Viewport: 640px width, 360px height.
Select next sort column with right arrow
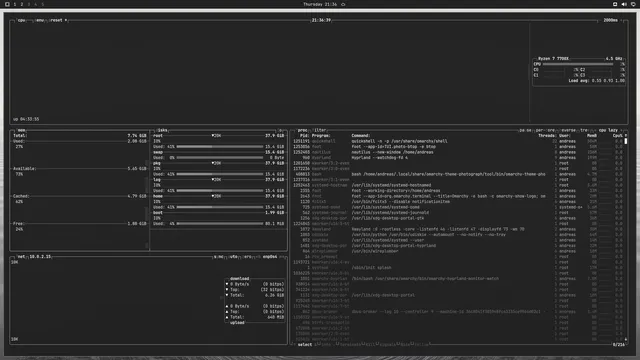pos(622,130)
